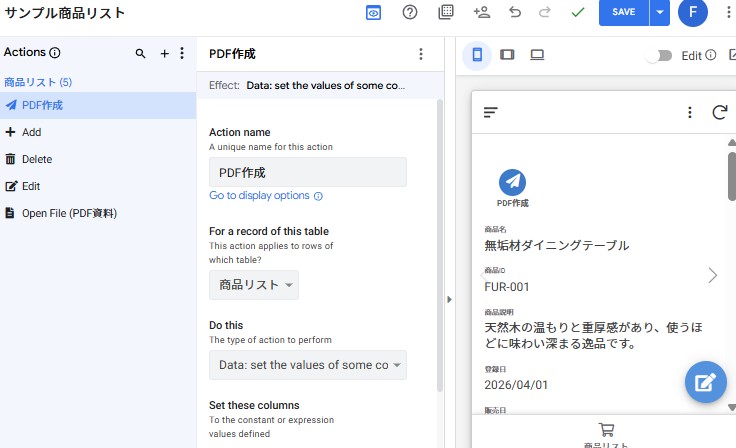
Task: Expand the SAVE button dropdown arrow
Action: coord(658,13)
